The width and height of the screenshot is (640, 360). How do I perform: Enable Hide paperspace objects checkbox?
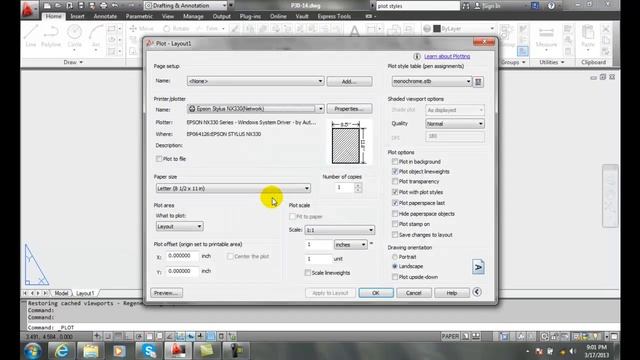pyautogui.click(x=395, y=213)
